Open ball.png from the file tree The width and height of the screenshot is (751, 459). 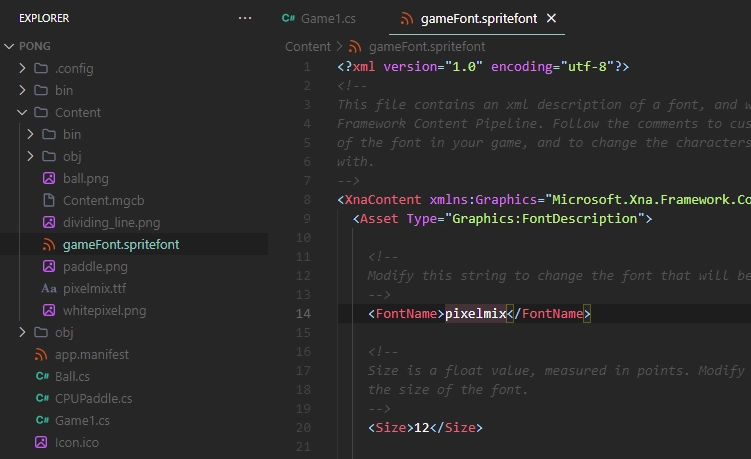(x=86, y=178)
